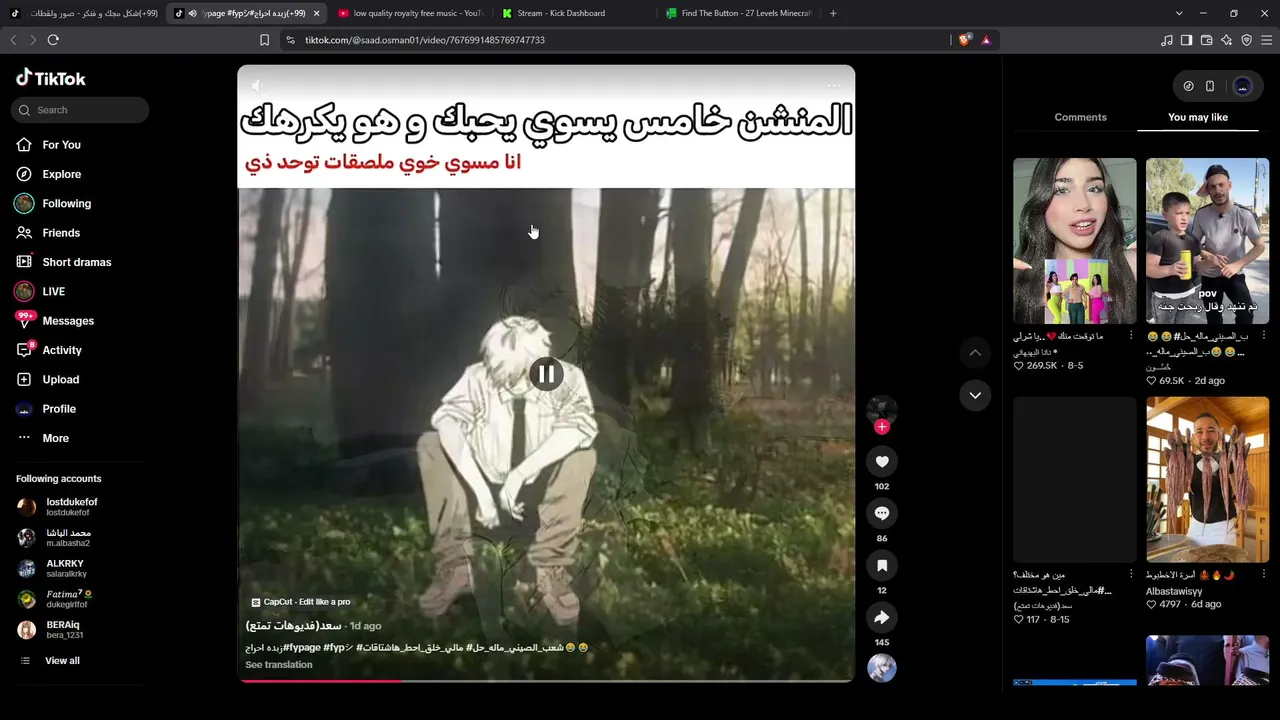Open the video sound disc thumbnail

coord(882,668)
